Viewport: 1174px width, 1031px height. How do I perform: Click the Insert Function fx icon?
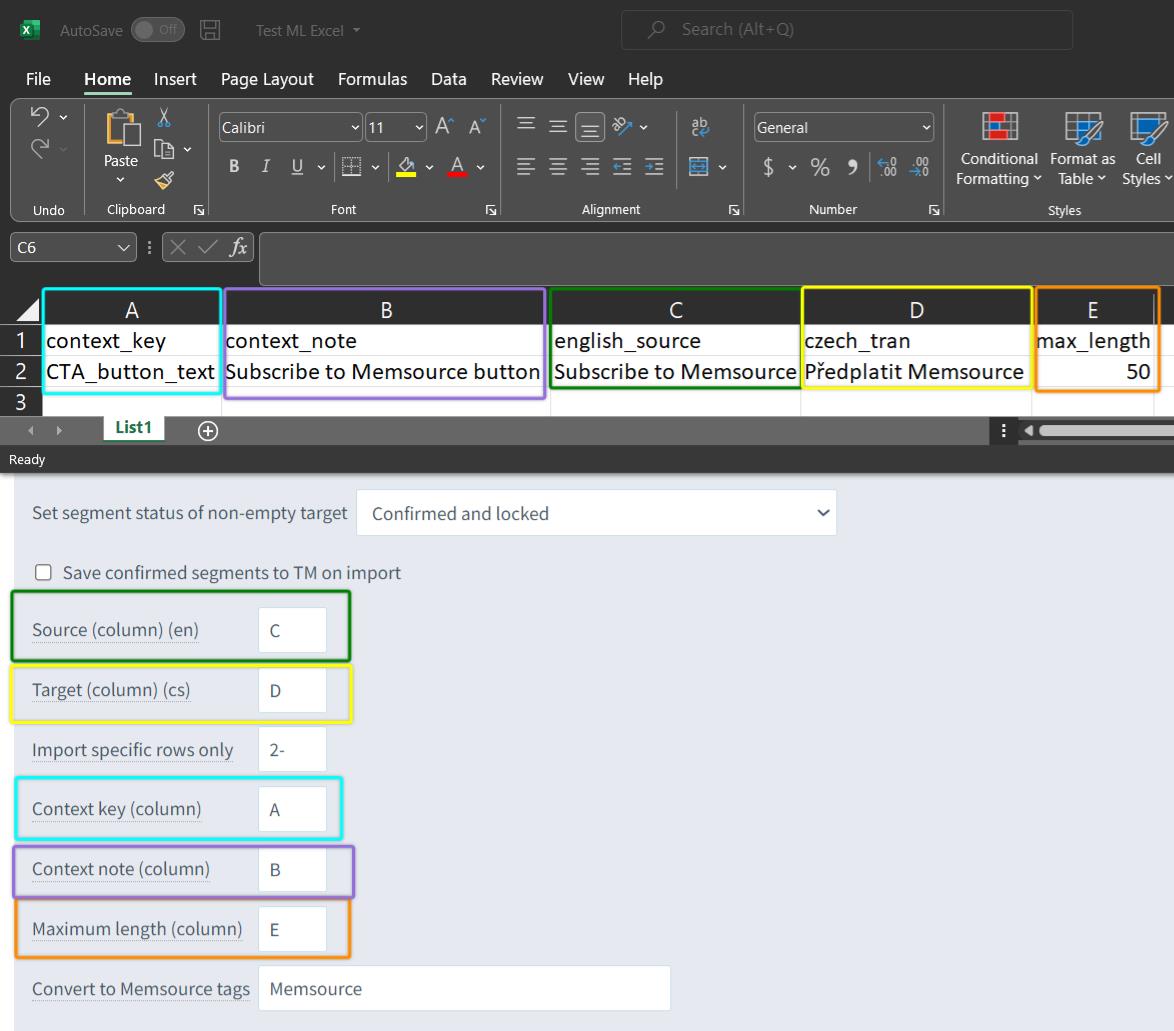238,247
